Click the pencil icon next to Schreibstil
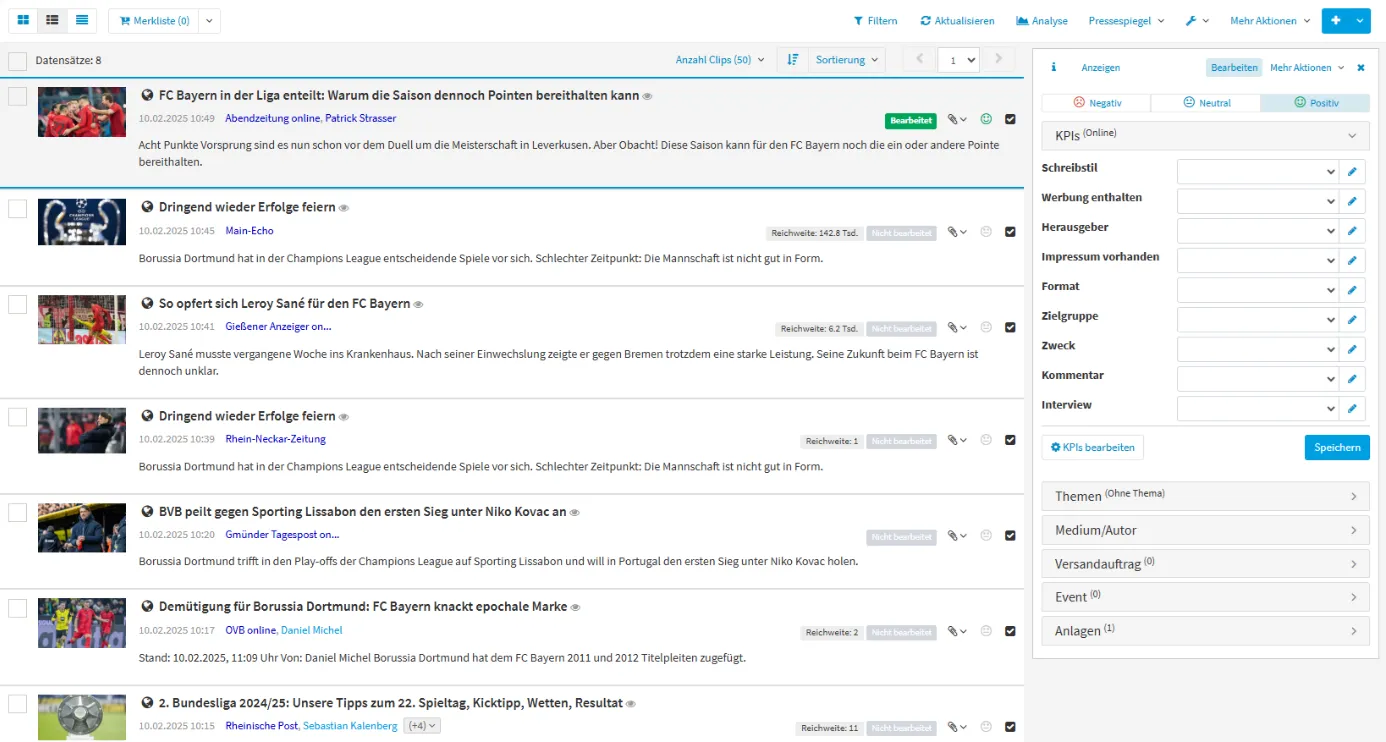This screenshot has height=742, width=1386. pos(1352,172)
